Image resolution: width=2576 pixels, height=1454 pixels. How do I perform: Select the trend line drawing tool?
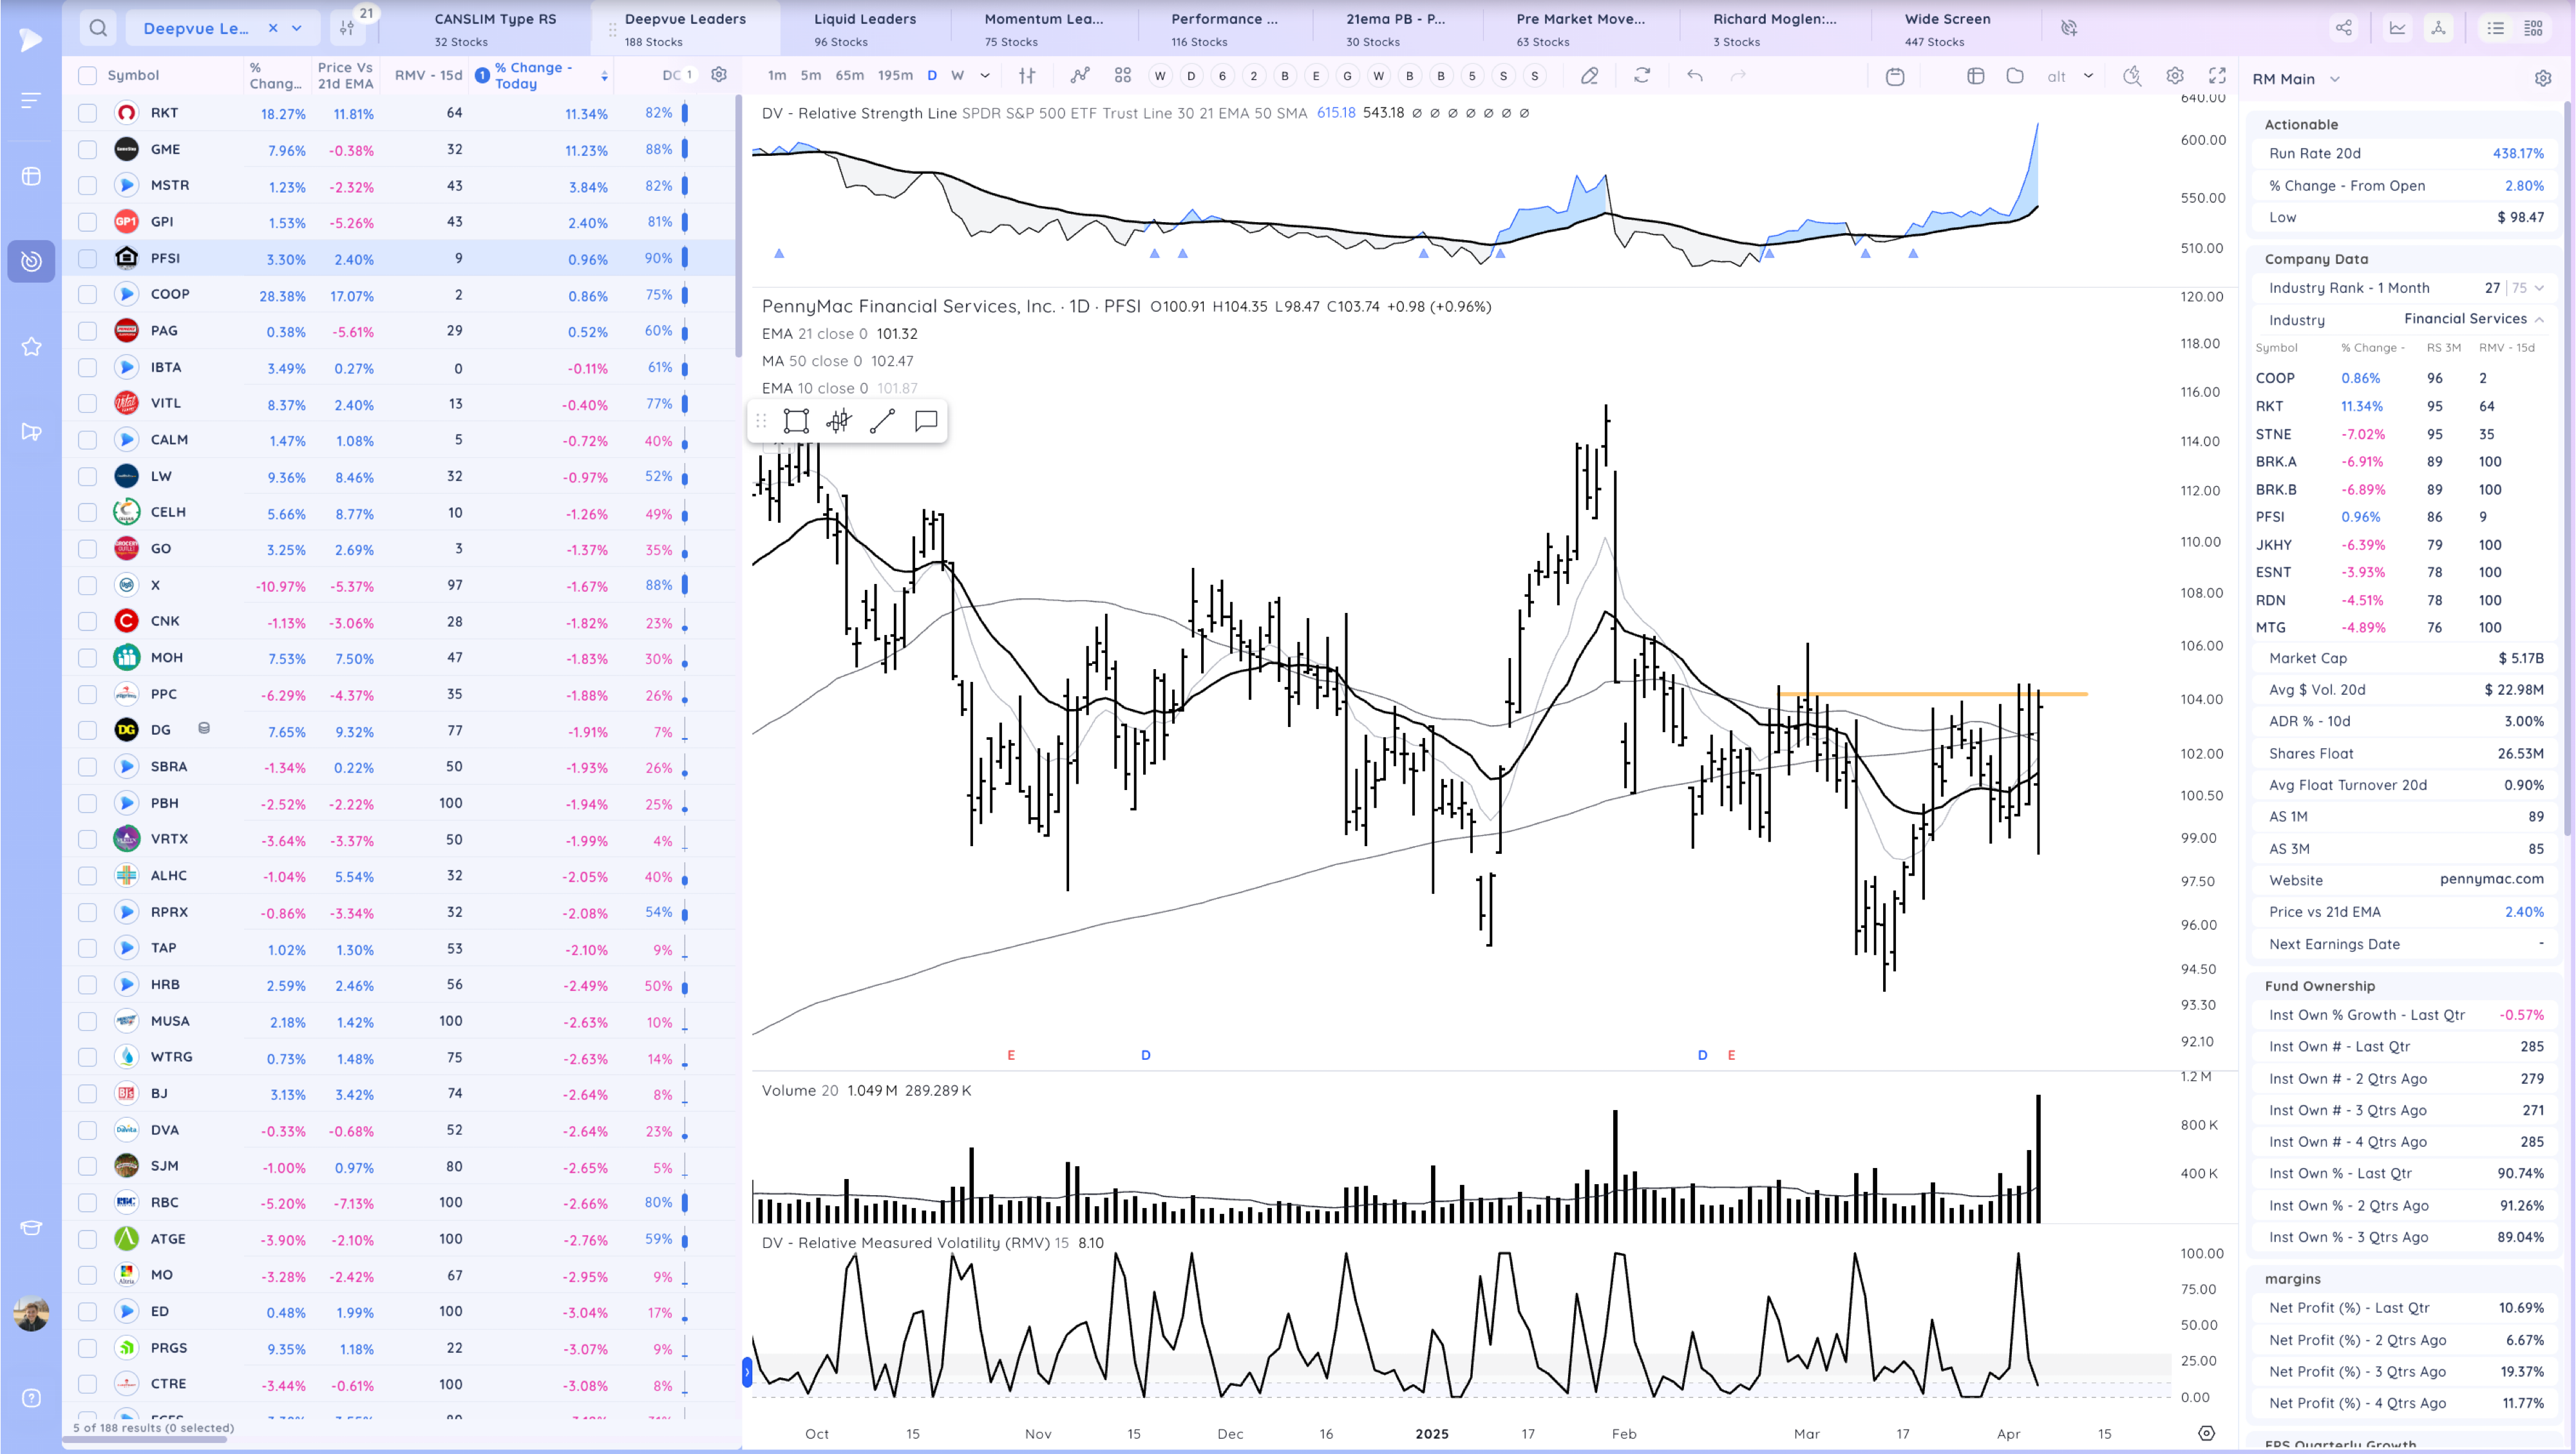(882, 421)
